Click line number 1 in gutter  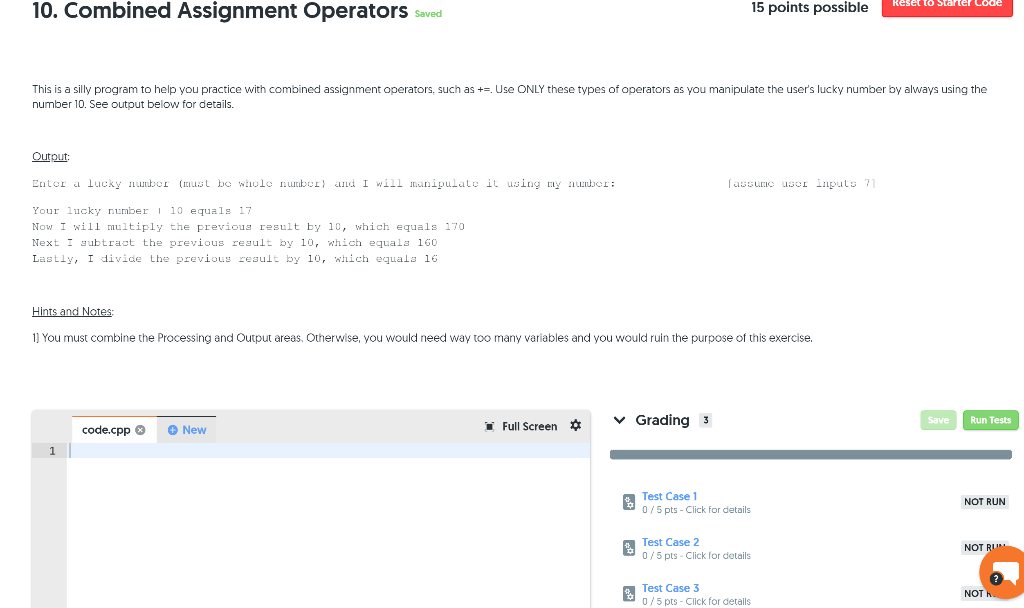(52, 451)
